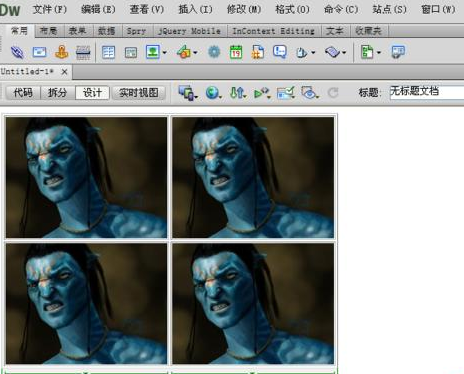Switch to the Spry insert tab
This screenshot has width=464, height=374.
pyautogui.click(x=136, y=31)
